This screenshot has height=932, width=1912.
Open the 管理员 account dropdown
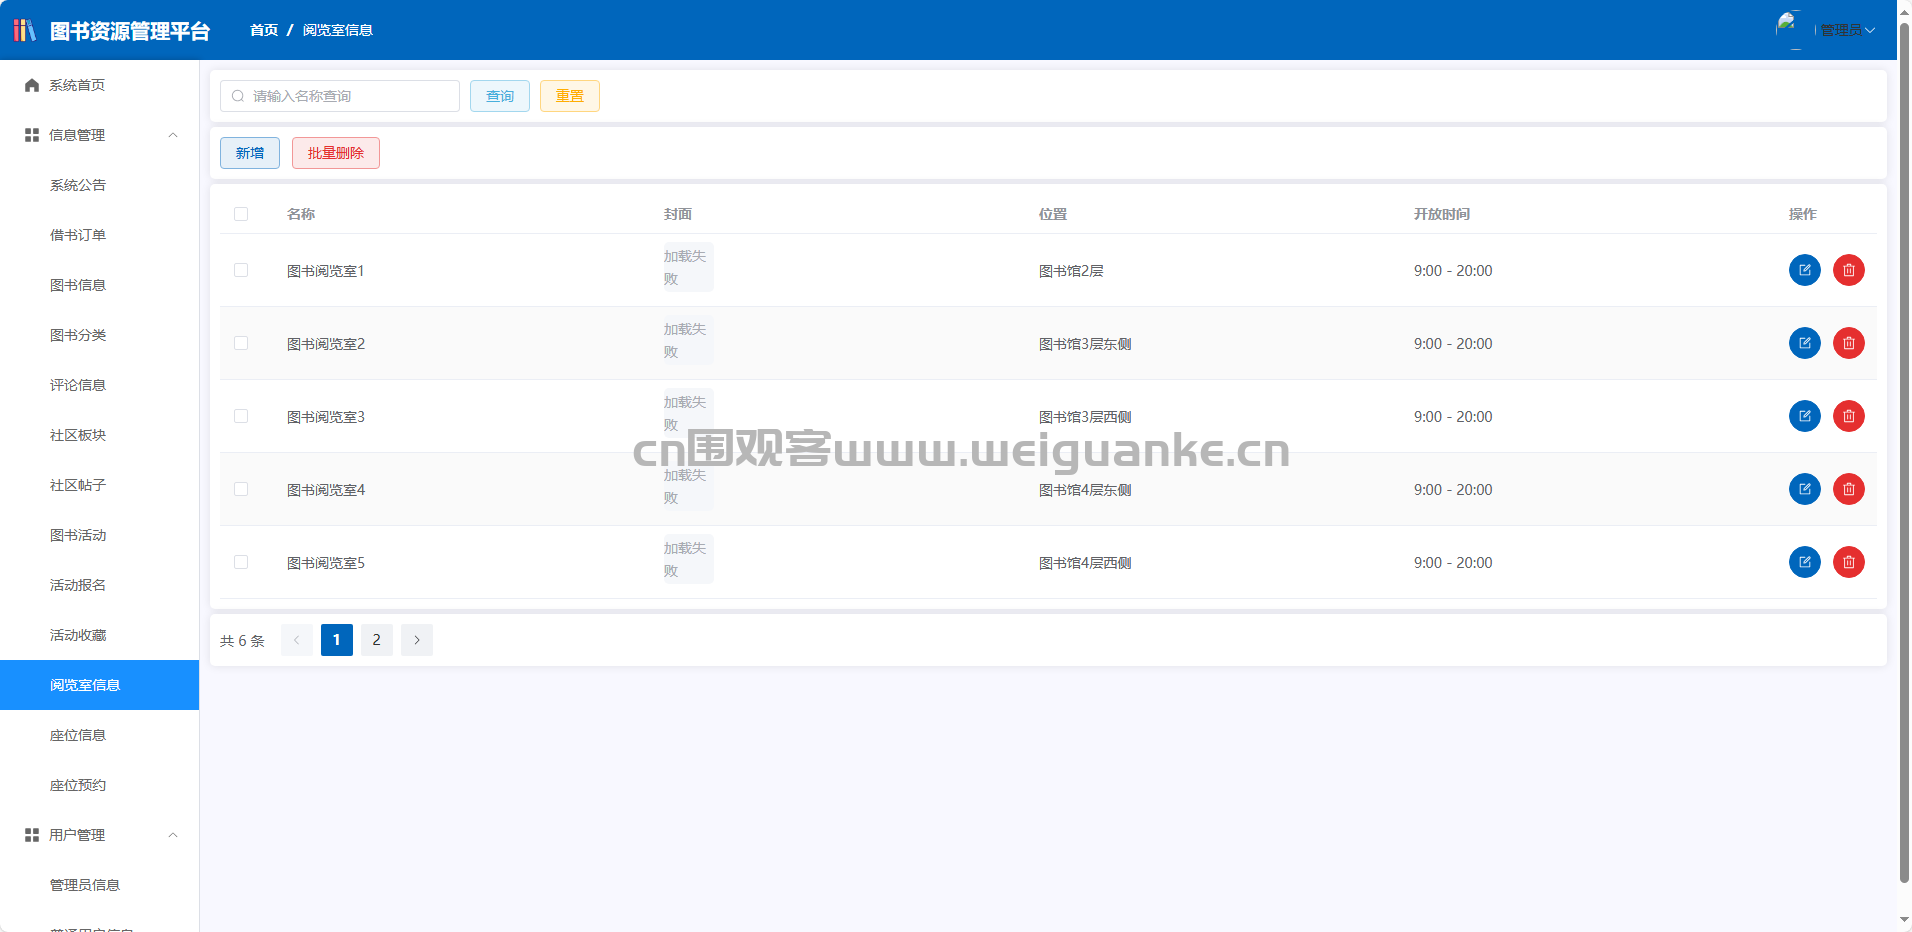[x=1847, y=30]
